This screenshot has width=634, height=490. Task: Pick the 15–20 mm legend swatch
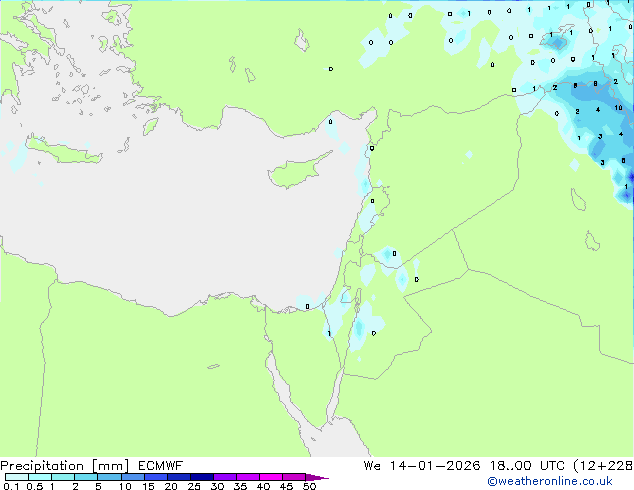(155, 477)
